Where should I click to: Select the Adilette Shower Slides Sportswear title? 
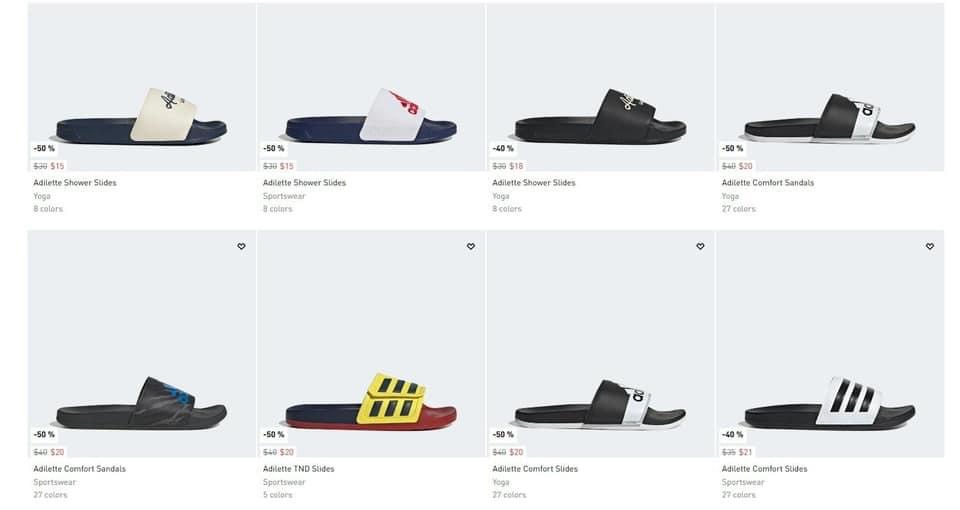pos(304,182)
